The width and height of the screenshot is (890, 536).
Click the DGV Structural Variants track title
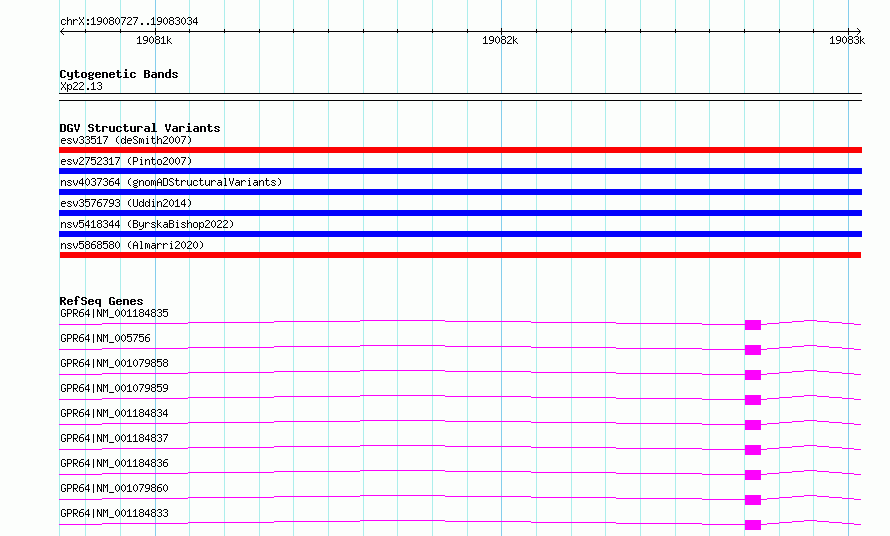click(140, 128)
